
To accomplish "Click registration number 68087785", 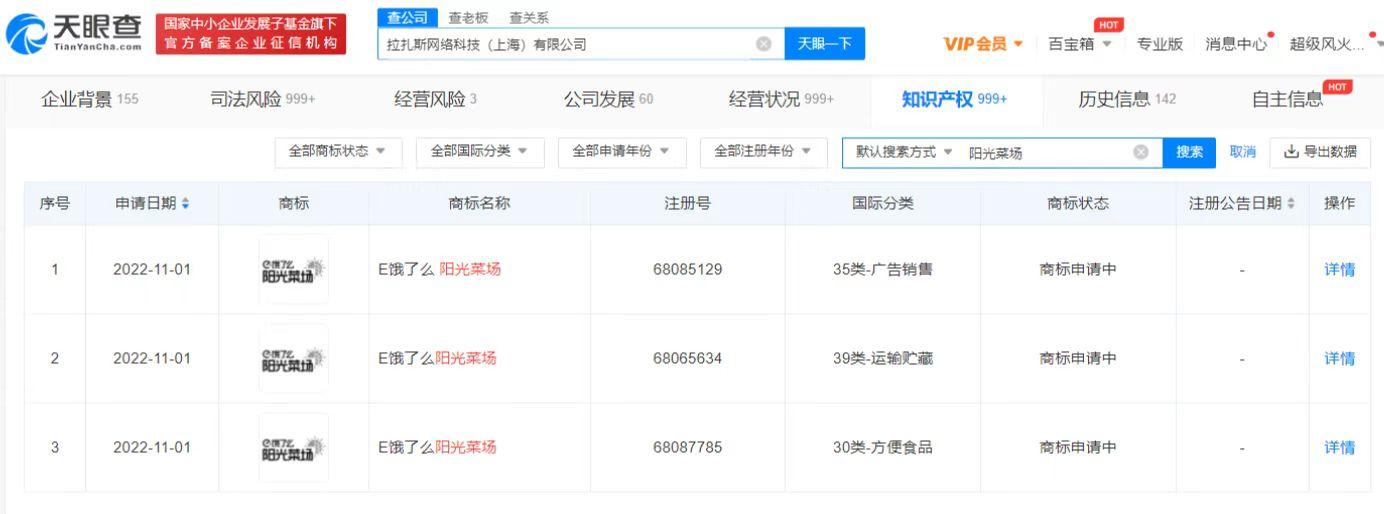I will [687, 447].
